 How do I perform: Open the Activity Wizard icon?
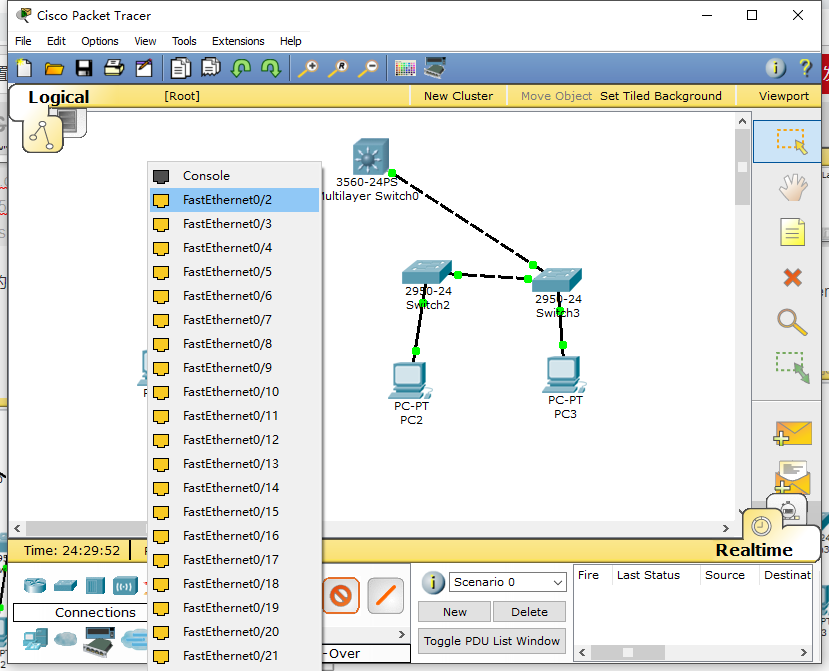coord(144,68)
